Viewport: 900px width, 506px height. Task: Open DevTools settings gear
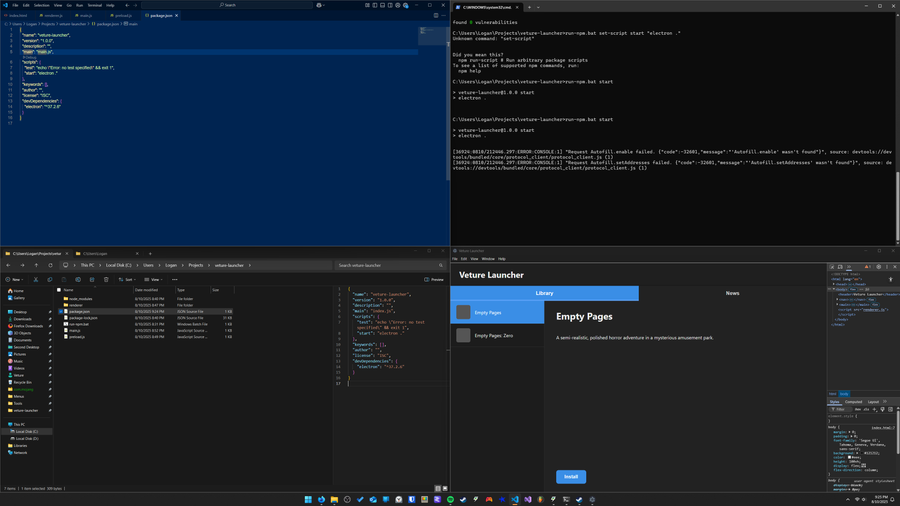pyautogui.click(x=878, y=267)
